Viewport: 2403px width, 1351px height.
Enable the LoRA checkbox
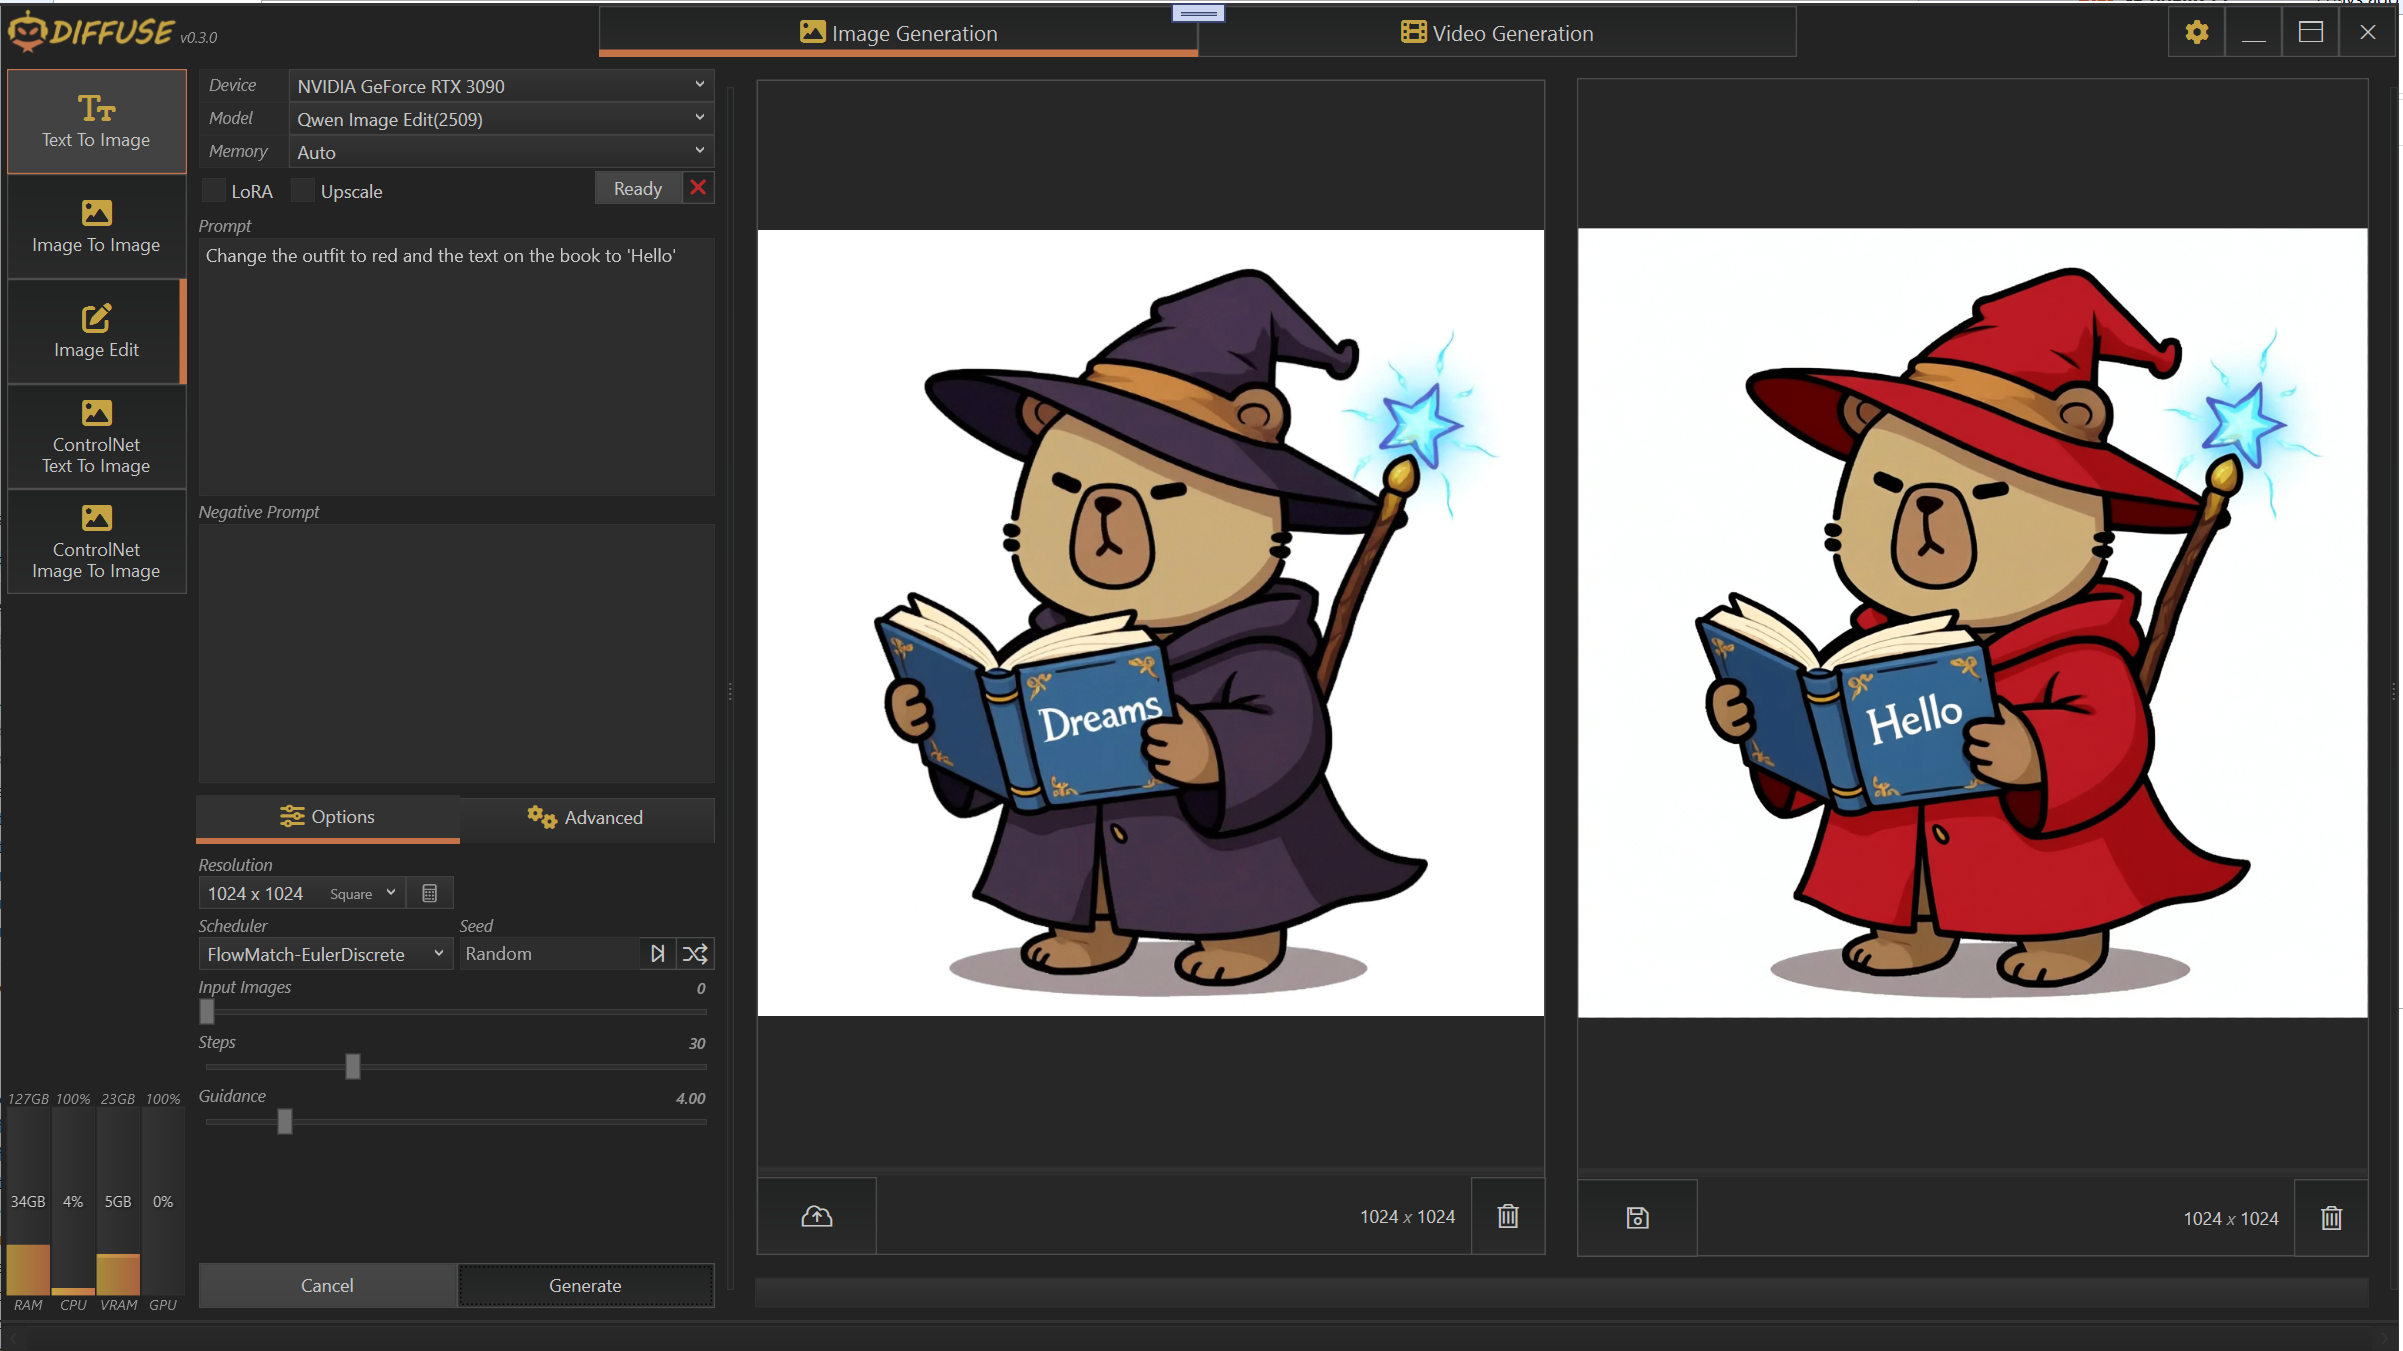coord(214,191)
